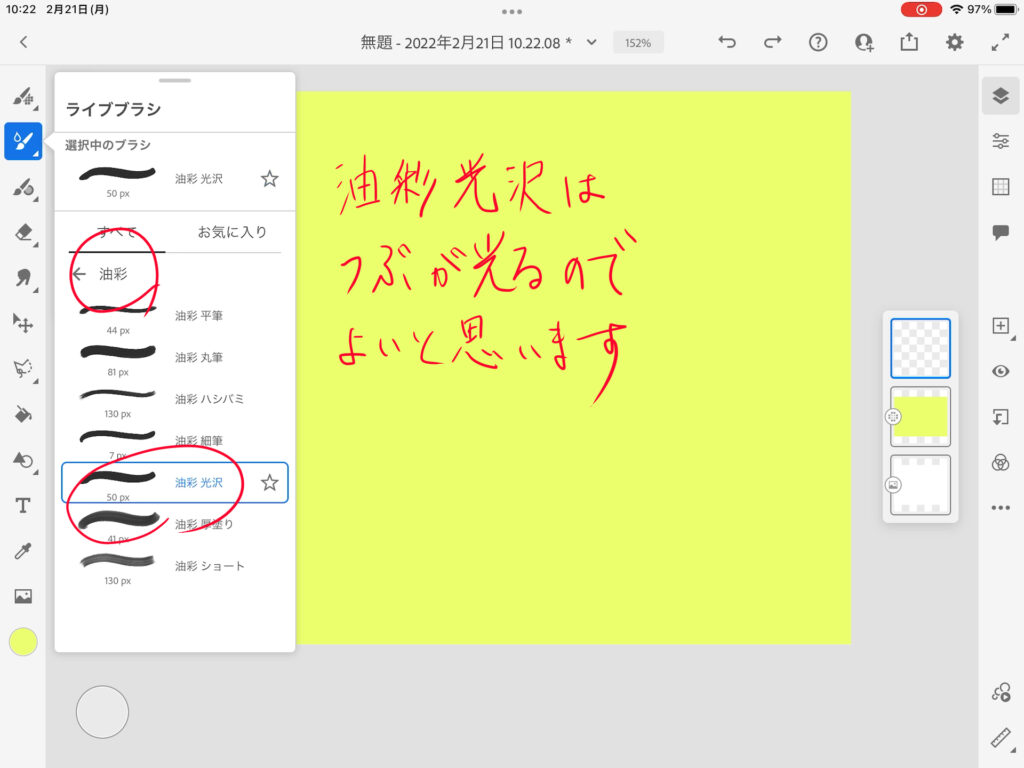
Task: Select the Transform move tool
Action: [x=23, y=323]
